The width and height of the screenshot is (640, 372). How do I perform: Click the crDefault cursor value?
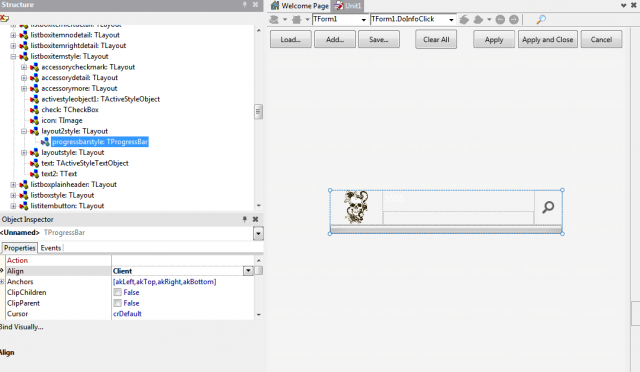(x=127, y=314)
